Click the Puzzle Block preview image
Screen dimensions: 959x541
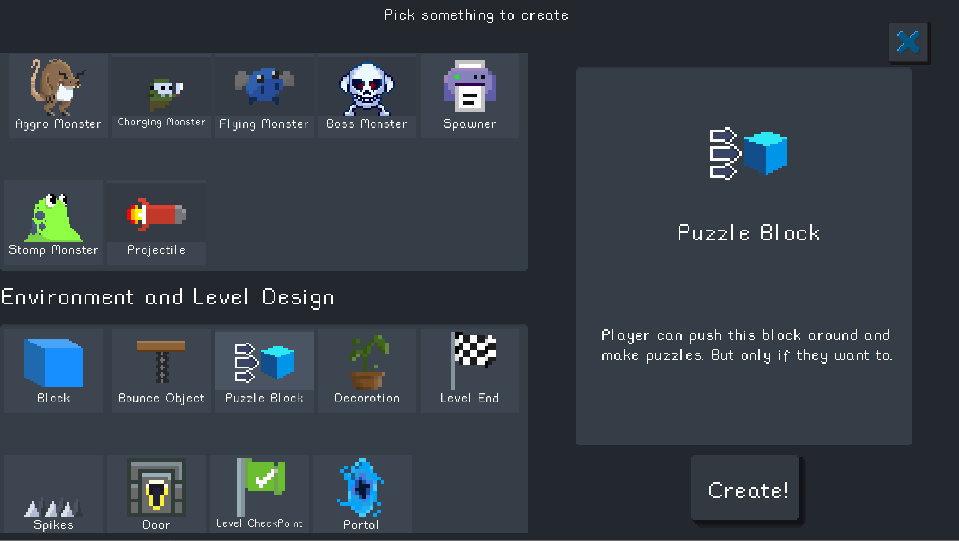pyautogui.click(x=748, y=153)
